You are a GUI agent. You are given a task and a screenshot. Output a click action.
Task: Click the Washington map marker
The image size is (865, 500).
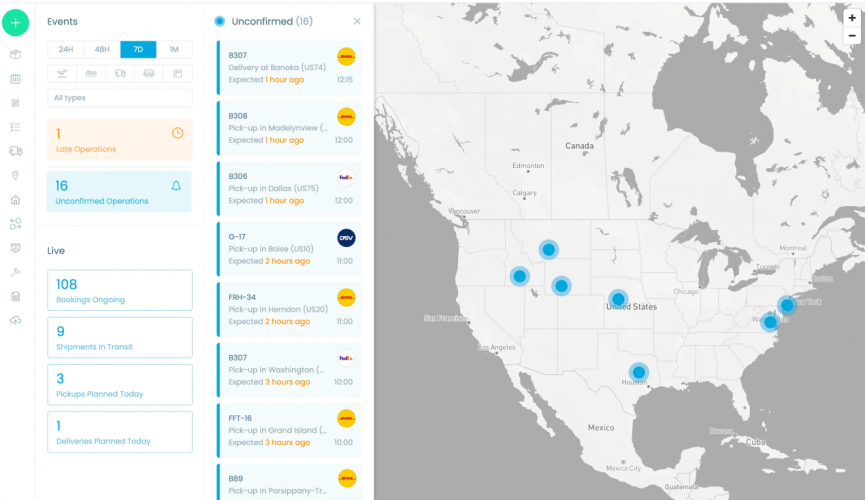[770, 322]
